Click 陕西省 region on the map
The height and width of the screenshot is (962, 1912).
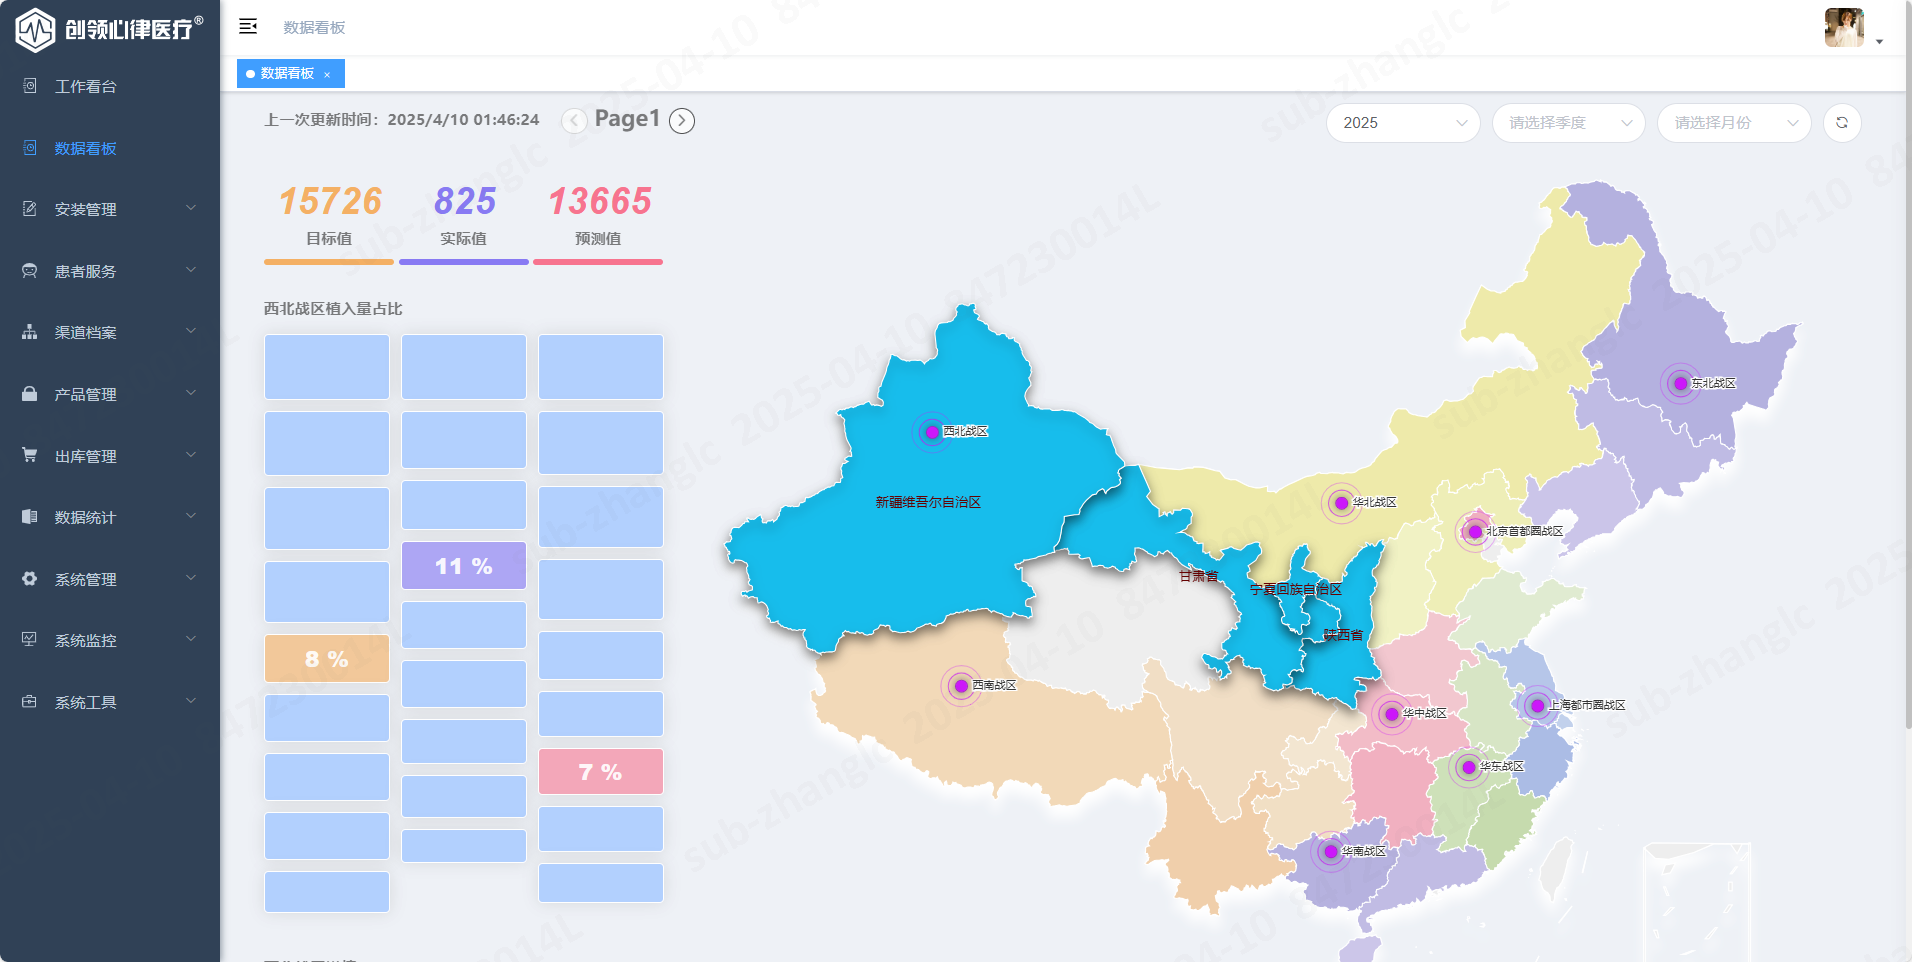(1343, 635)
